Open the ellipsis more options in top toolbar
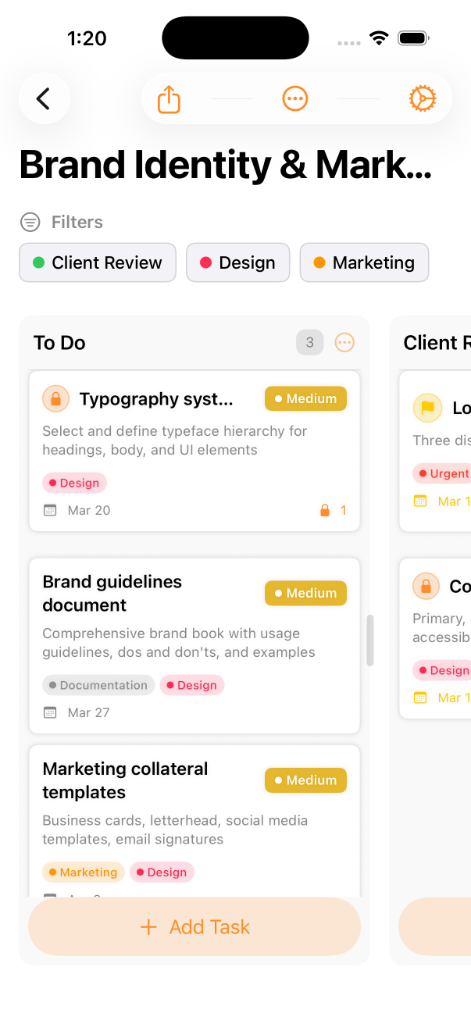471x1024 pixels. pyautogui.click(x=295, y=99)
